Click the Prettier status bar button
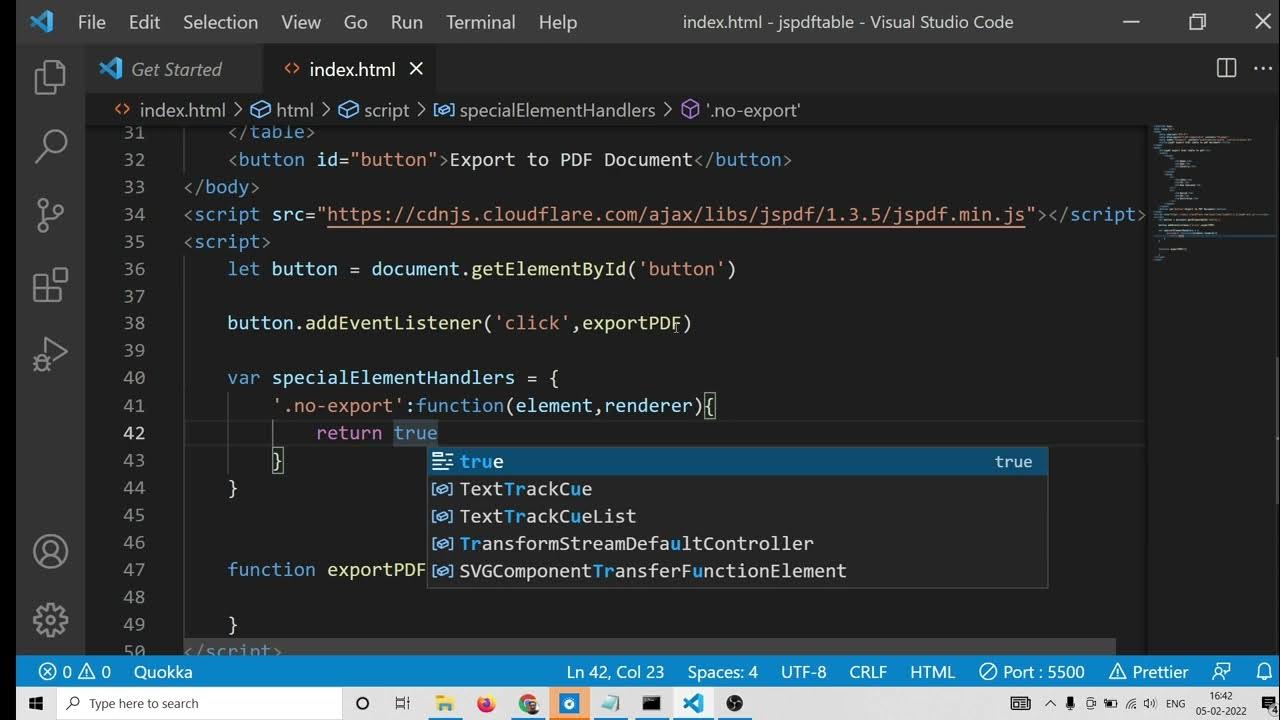The width and height of the screenshot is (1280, 720). pos(1150,672)
